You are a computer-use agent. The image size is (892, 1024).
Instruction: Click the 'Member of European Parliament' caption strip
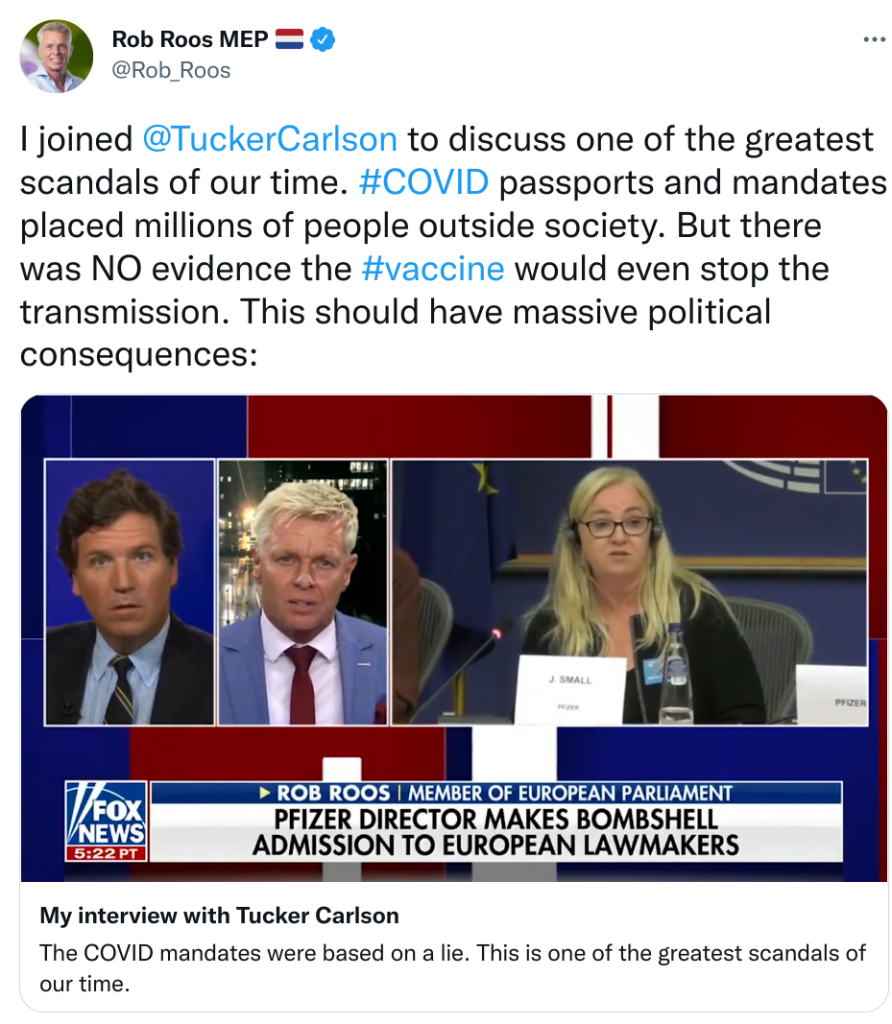tap(496, 793)
